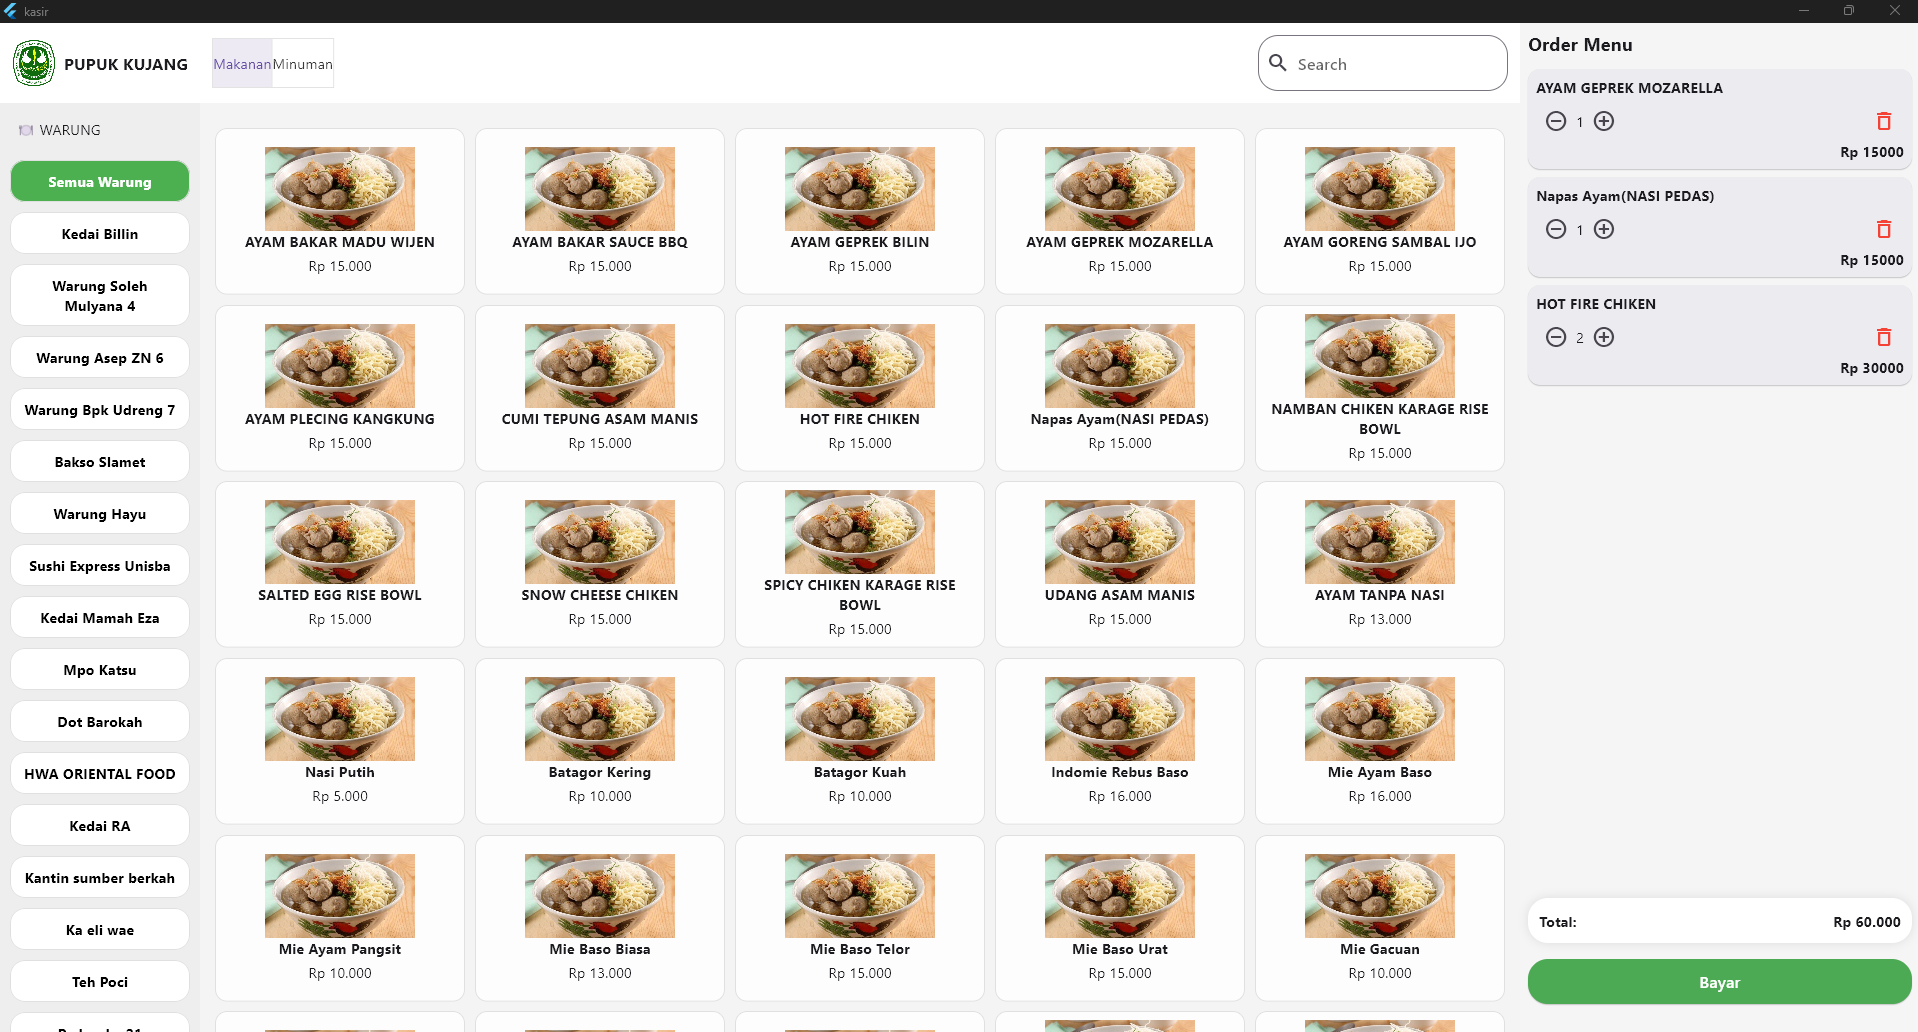Switch to the Minuman tab
The image size is (1918, 1032).
click(302, 64)
